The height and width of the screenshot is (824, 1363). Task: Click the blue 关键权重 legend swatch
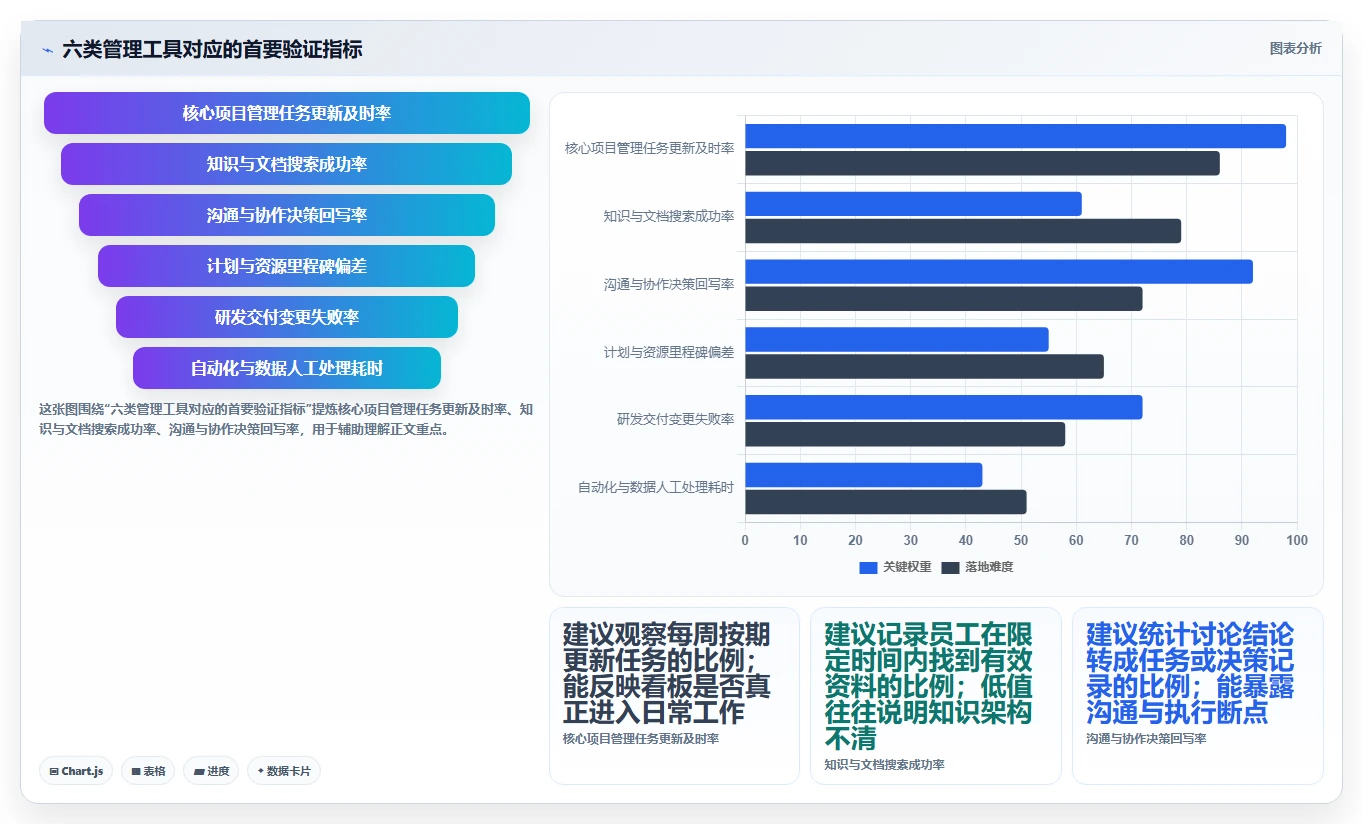[x=869, y=568]
